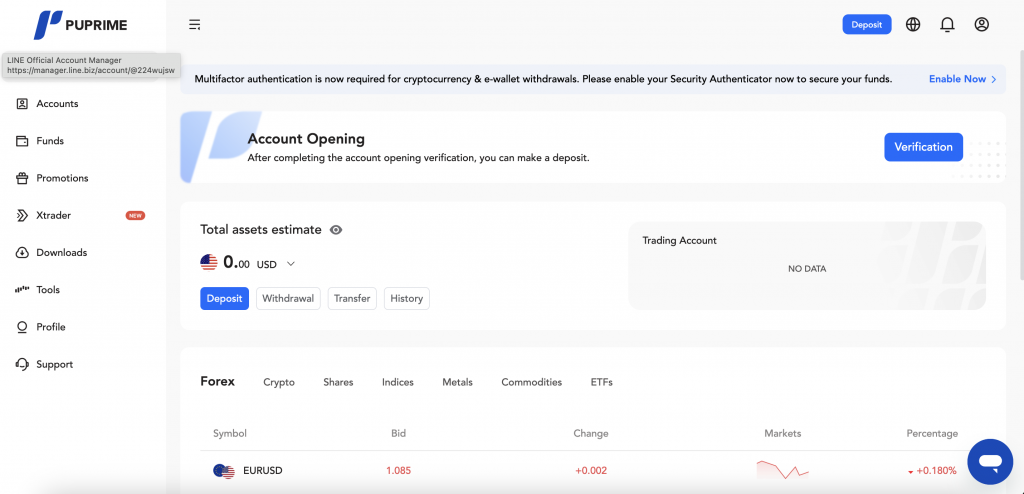The image size is (1024, 494).
Task: Select the EURUSD symbol row
Action: click(x=262, y=470)
